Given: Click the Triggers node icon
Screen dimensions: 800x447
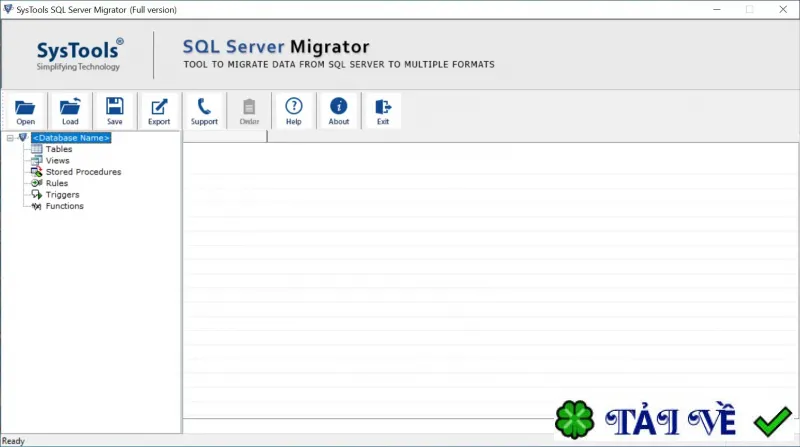Looking at the screenshot, I should [x=37, y=194].
